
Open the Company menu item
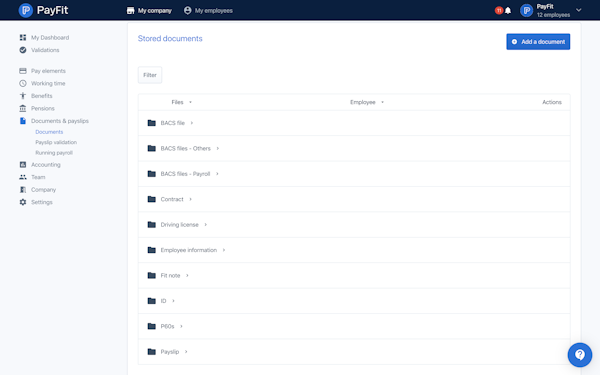43,190
